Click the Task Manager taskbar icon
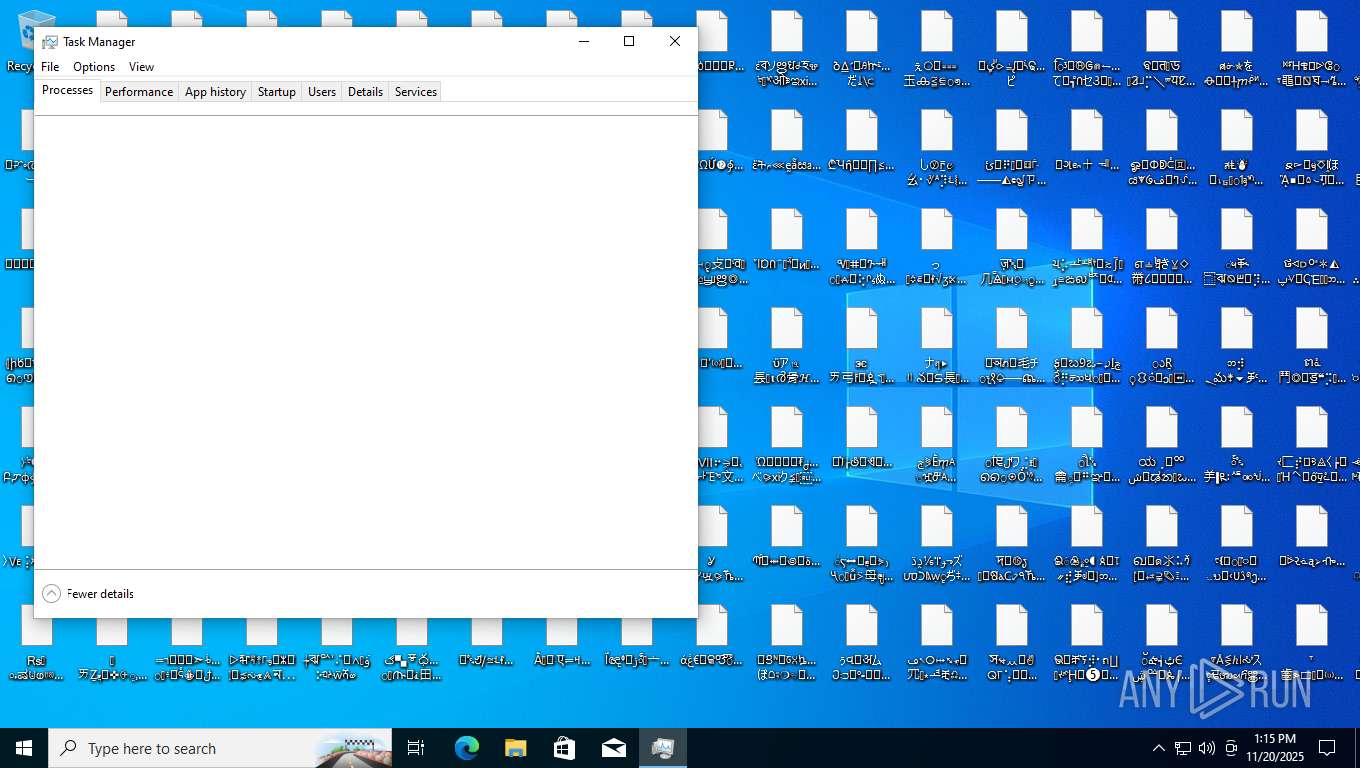The width and height of the screenshot is (1360, 768). tap(662, 748)
